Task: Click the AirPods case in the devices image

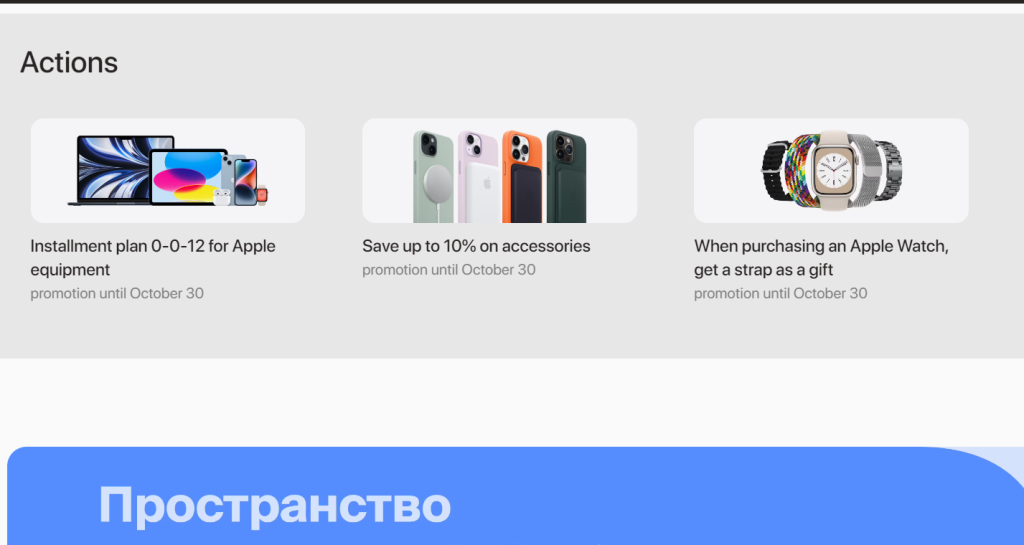Action: pos(222,197)
